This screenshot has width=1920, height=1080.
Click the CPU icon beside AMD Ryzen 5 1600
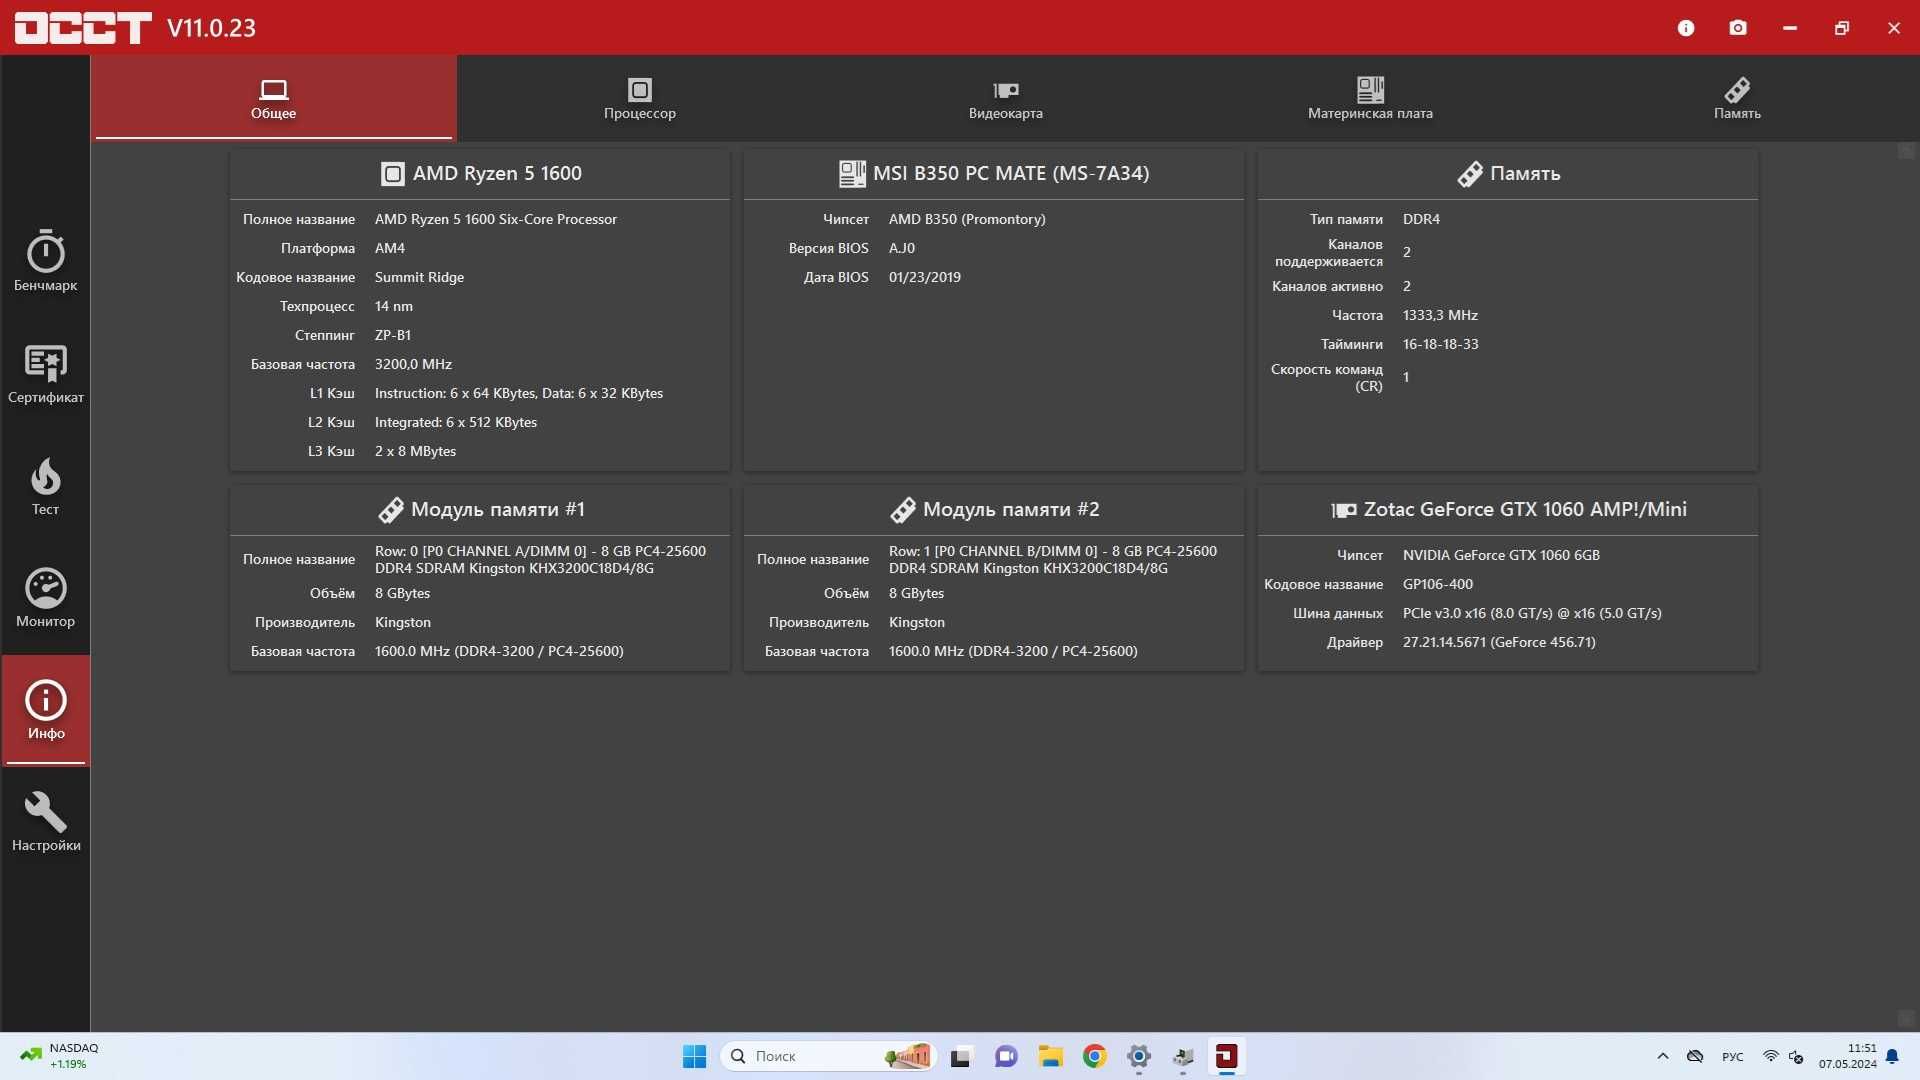393,174
